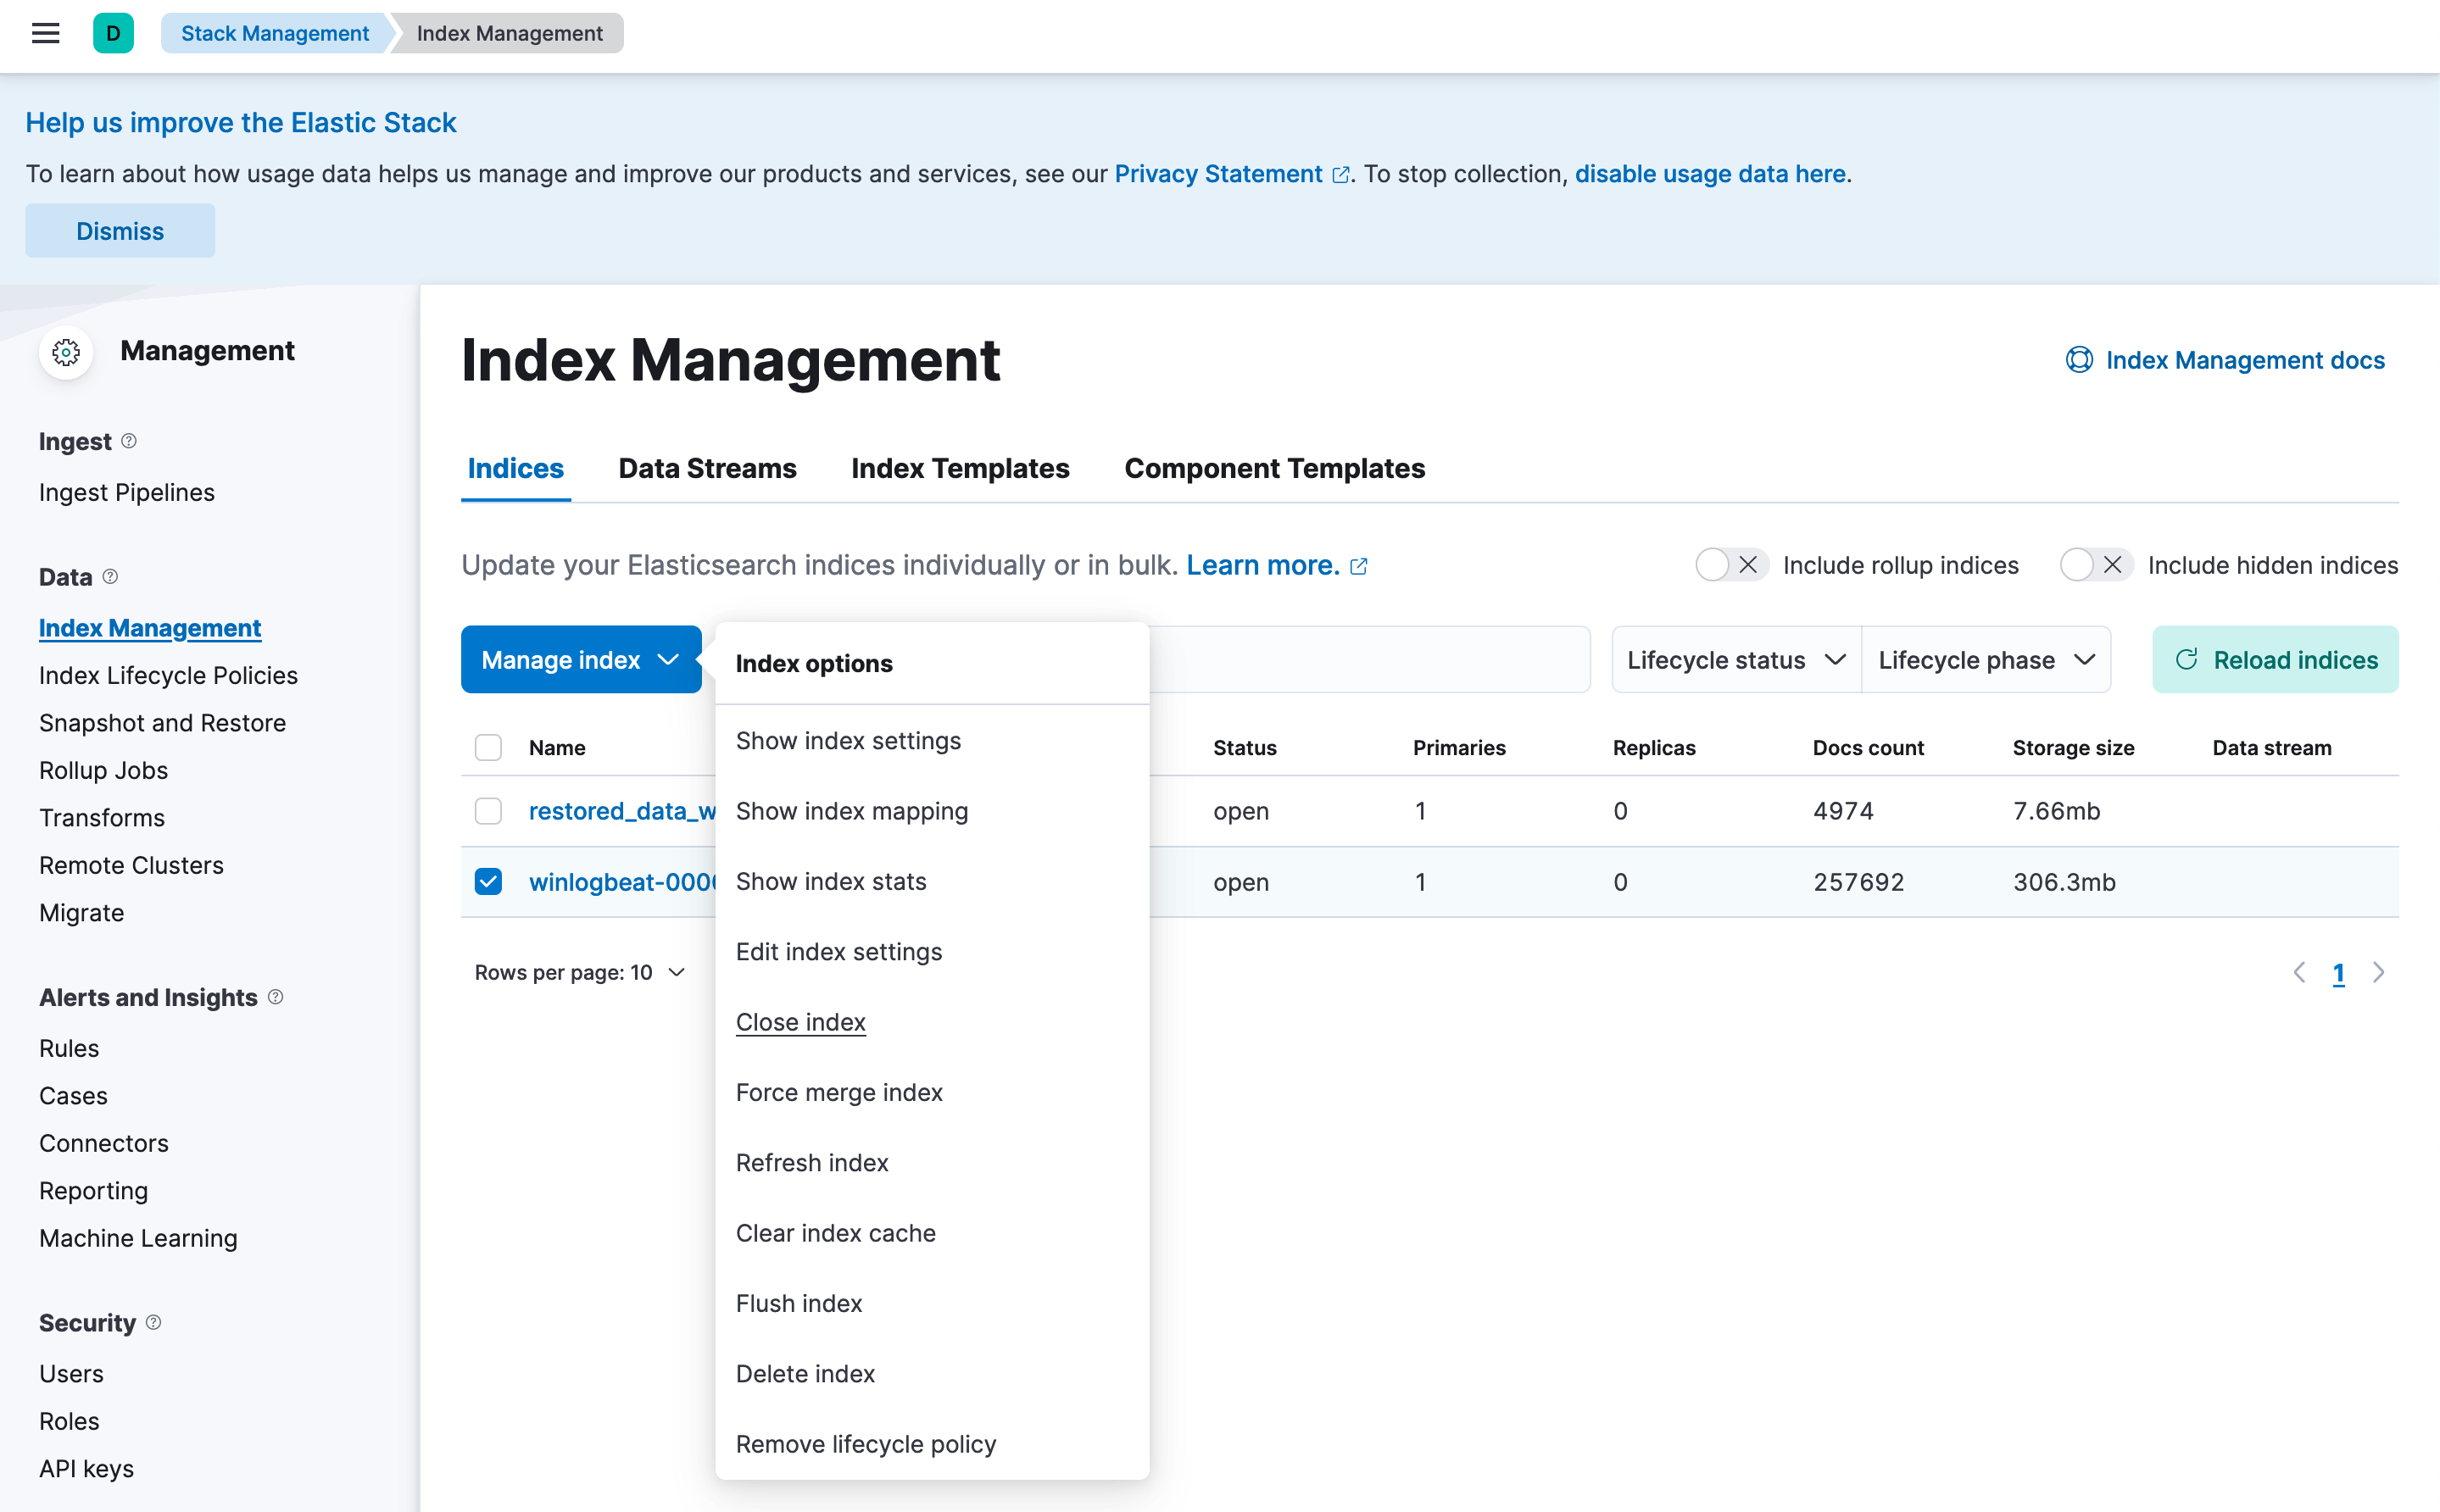Select Show index mapping option
The height and width of the screenshot is (1512, 2440).
[932, 811]
